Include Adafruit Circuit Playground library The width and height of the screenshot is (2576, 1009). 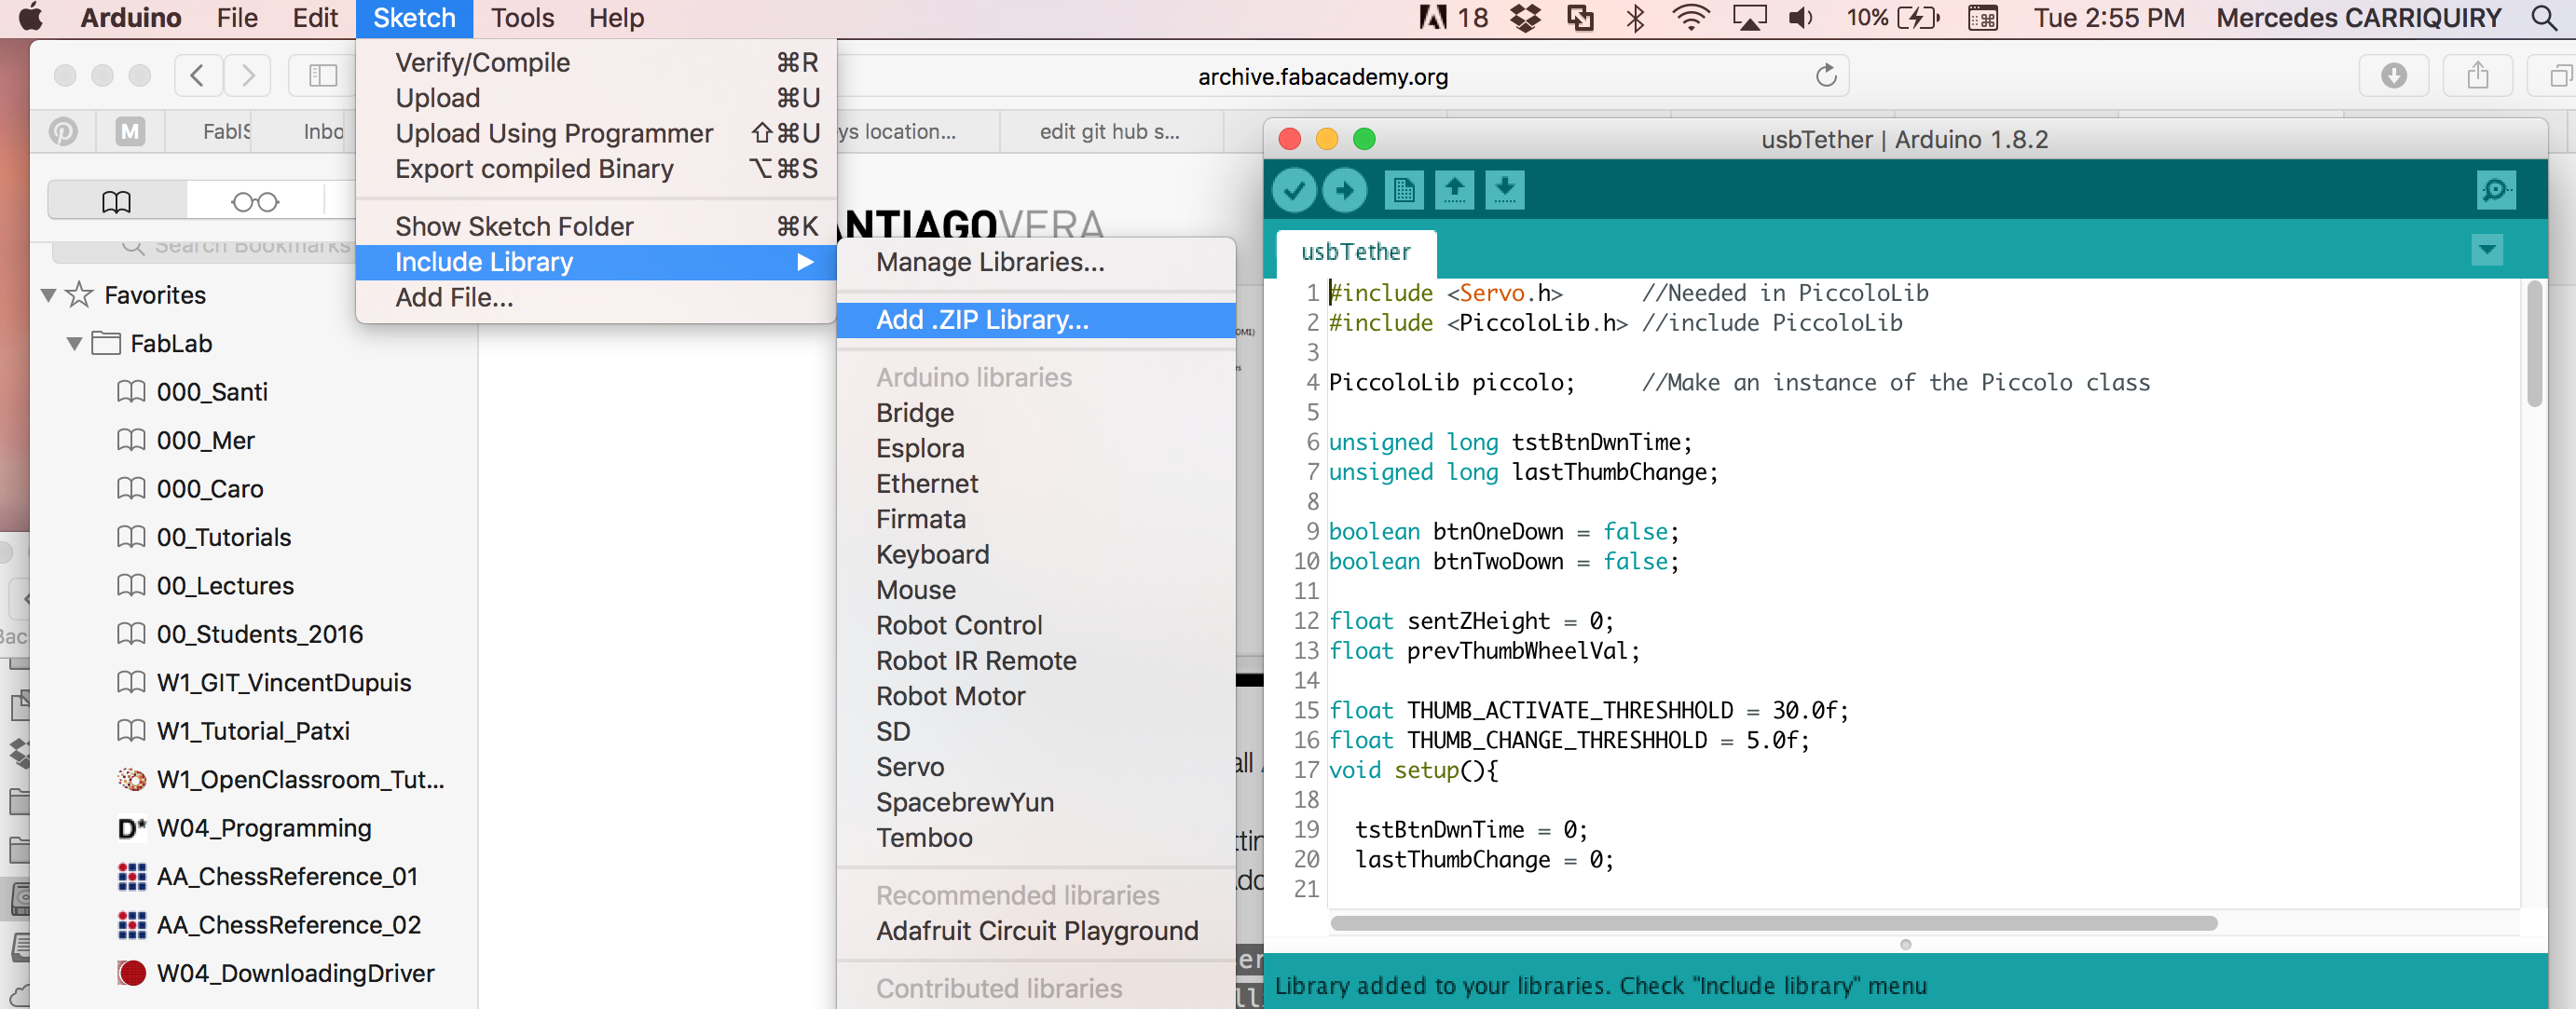pyautogui.click(x=1036, y=931)
